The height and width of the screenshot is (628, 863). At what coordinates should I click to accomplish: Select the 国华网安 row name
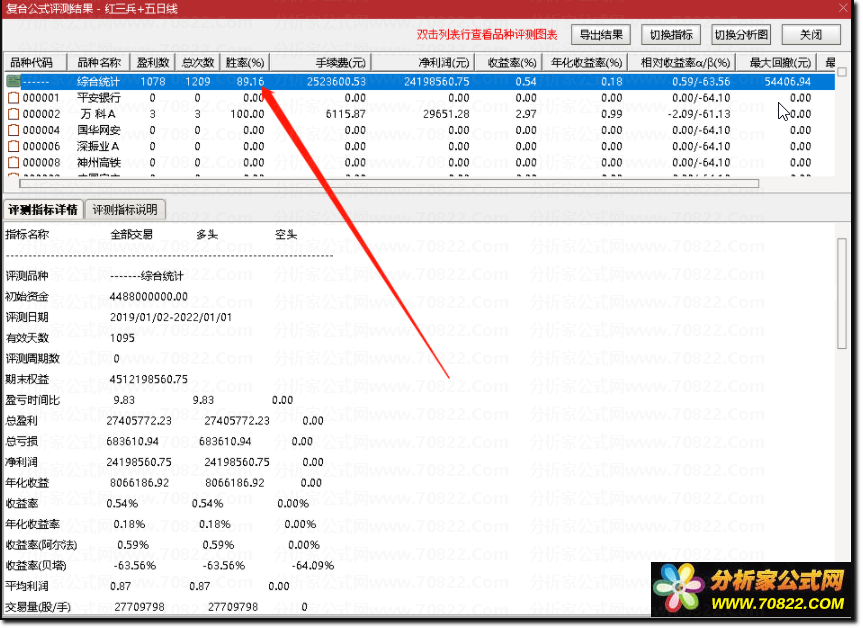(x=99, y=130)
